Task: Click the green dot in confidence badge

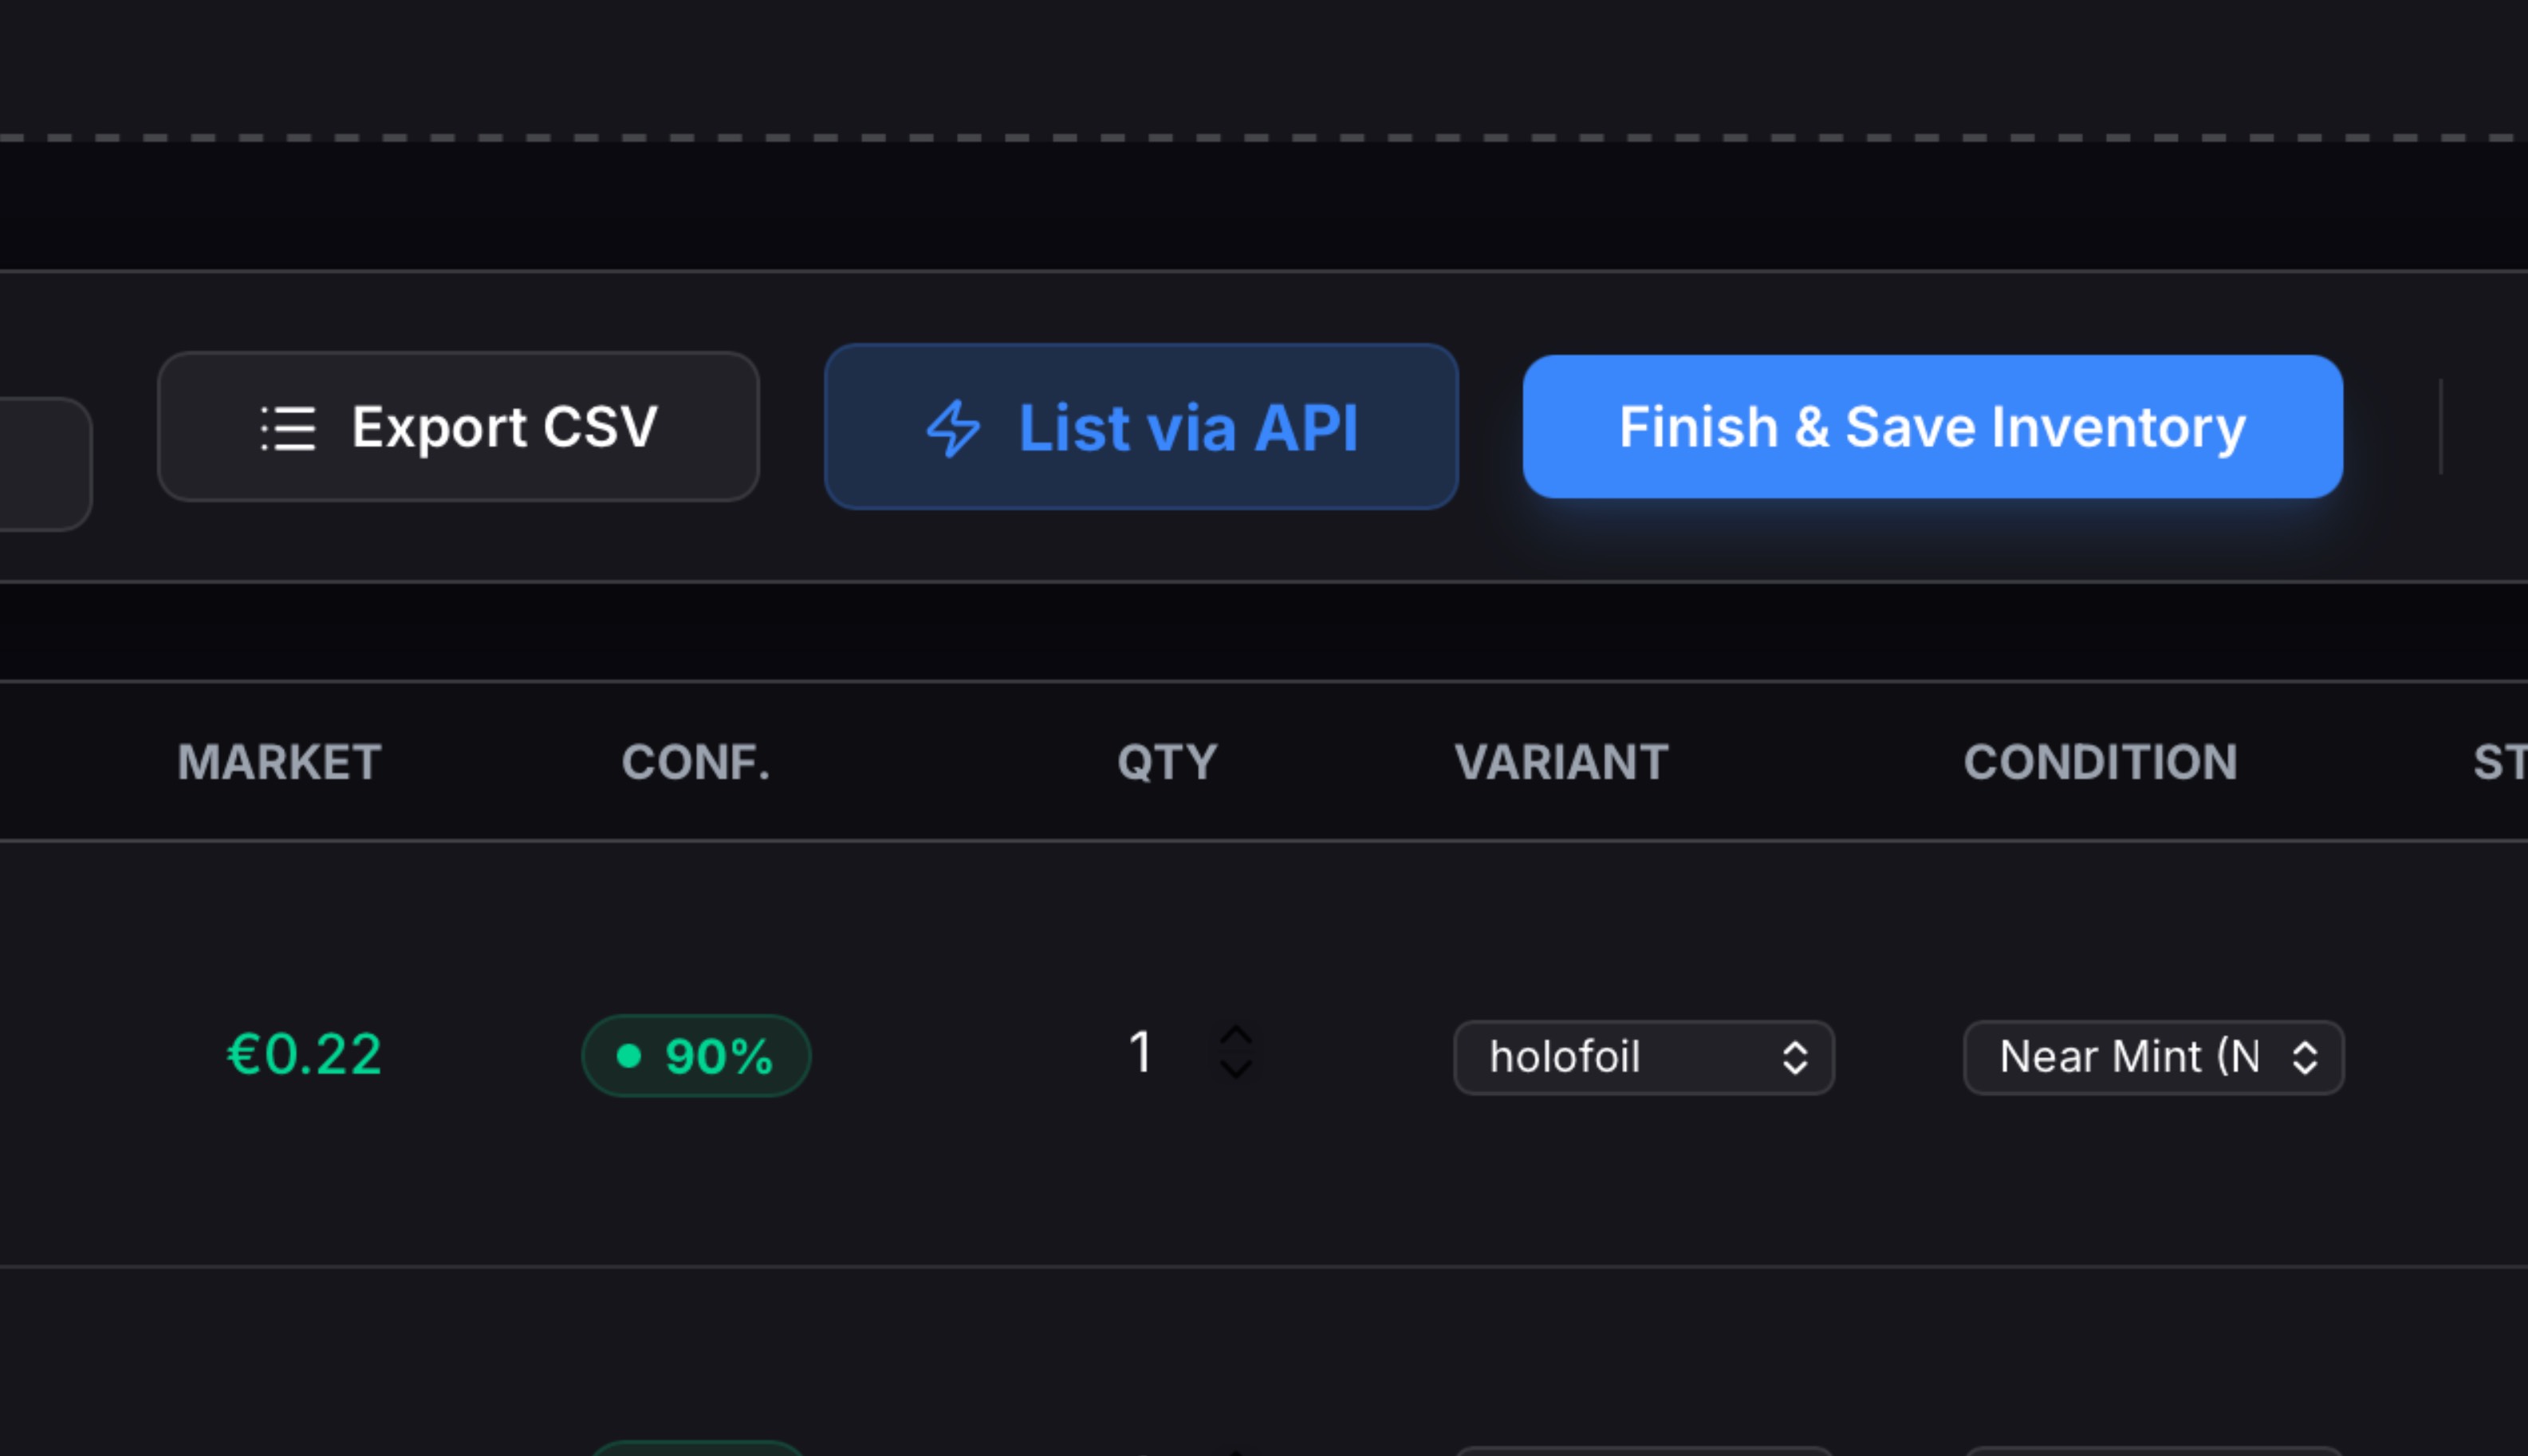Action: pyautogui.click(x=629, y=1056)
